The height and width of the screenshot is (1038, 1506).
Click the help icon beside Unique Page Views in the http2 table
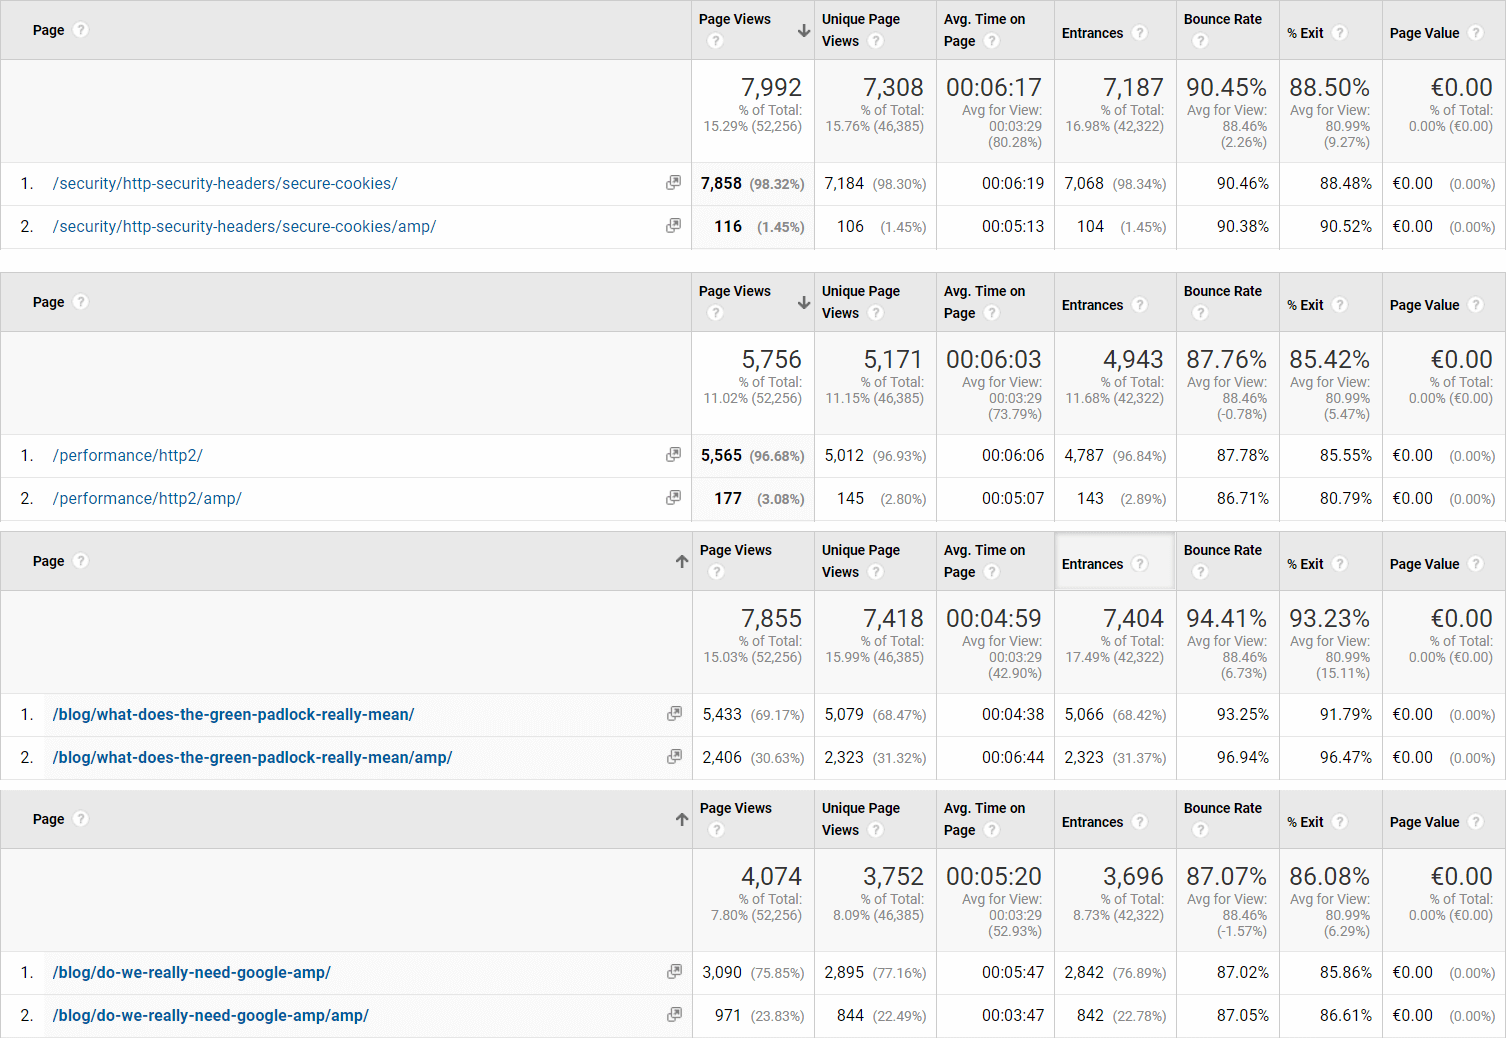[876, 313]
